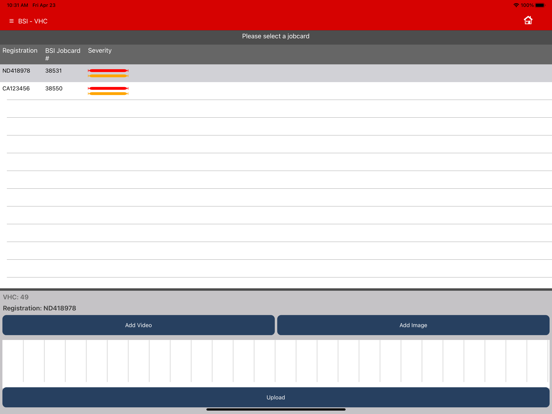
Task: Click the 'Please select a jobcard' banner
Action: tap(276, 36)
